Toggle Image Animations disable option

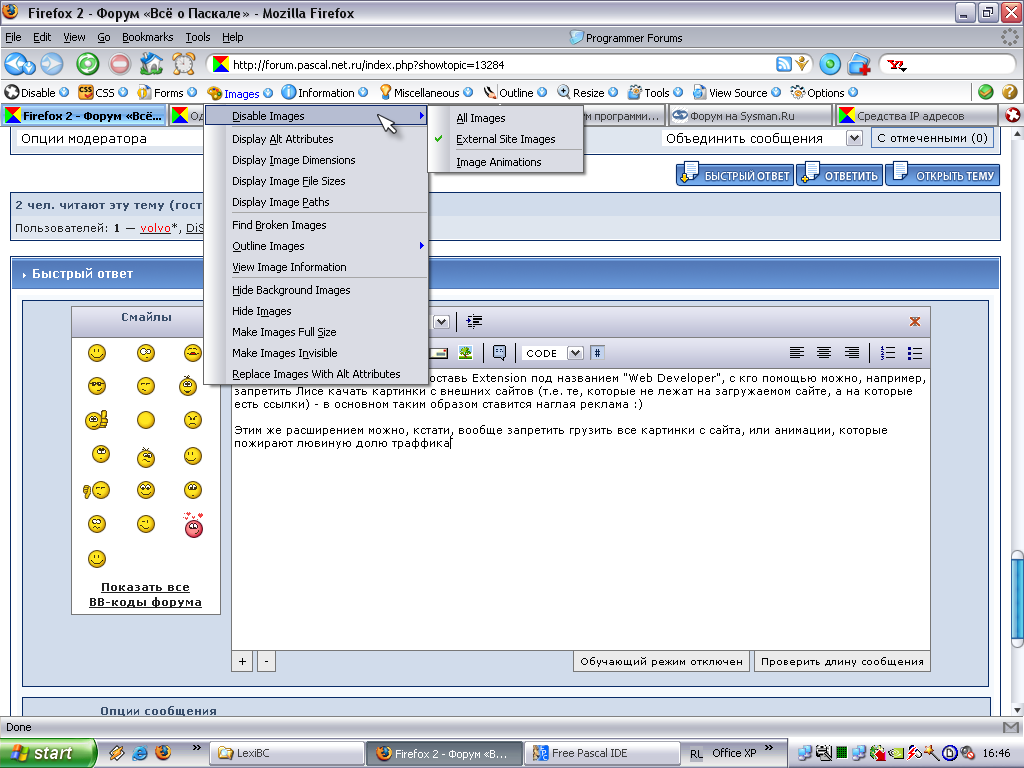498,162
